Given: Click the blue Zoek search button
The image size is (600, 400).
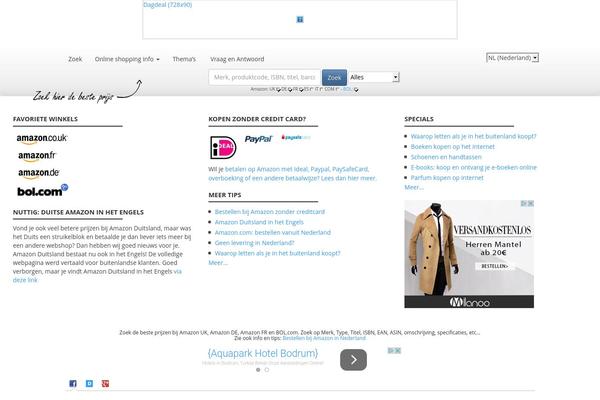Looking at the screenshot, I should [334, 78].
